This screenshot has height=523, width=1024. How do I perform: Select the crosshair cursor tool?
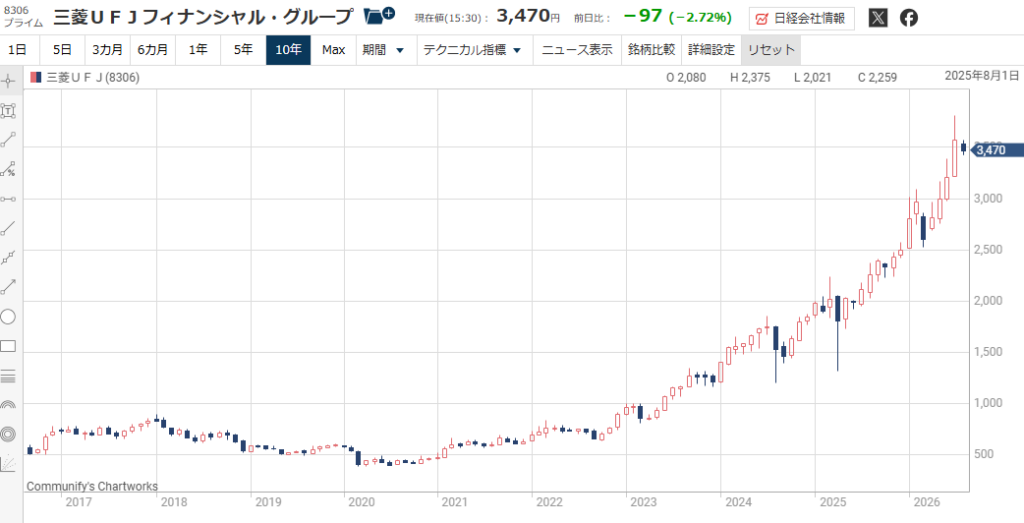point(8,82)
